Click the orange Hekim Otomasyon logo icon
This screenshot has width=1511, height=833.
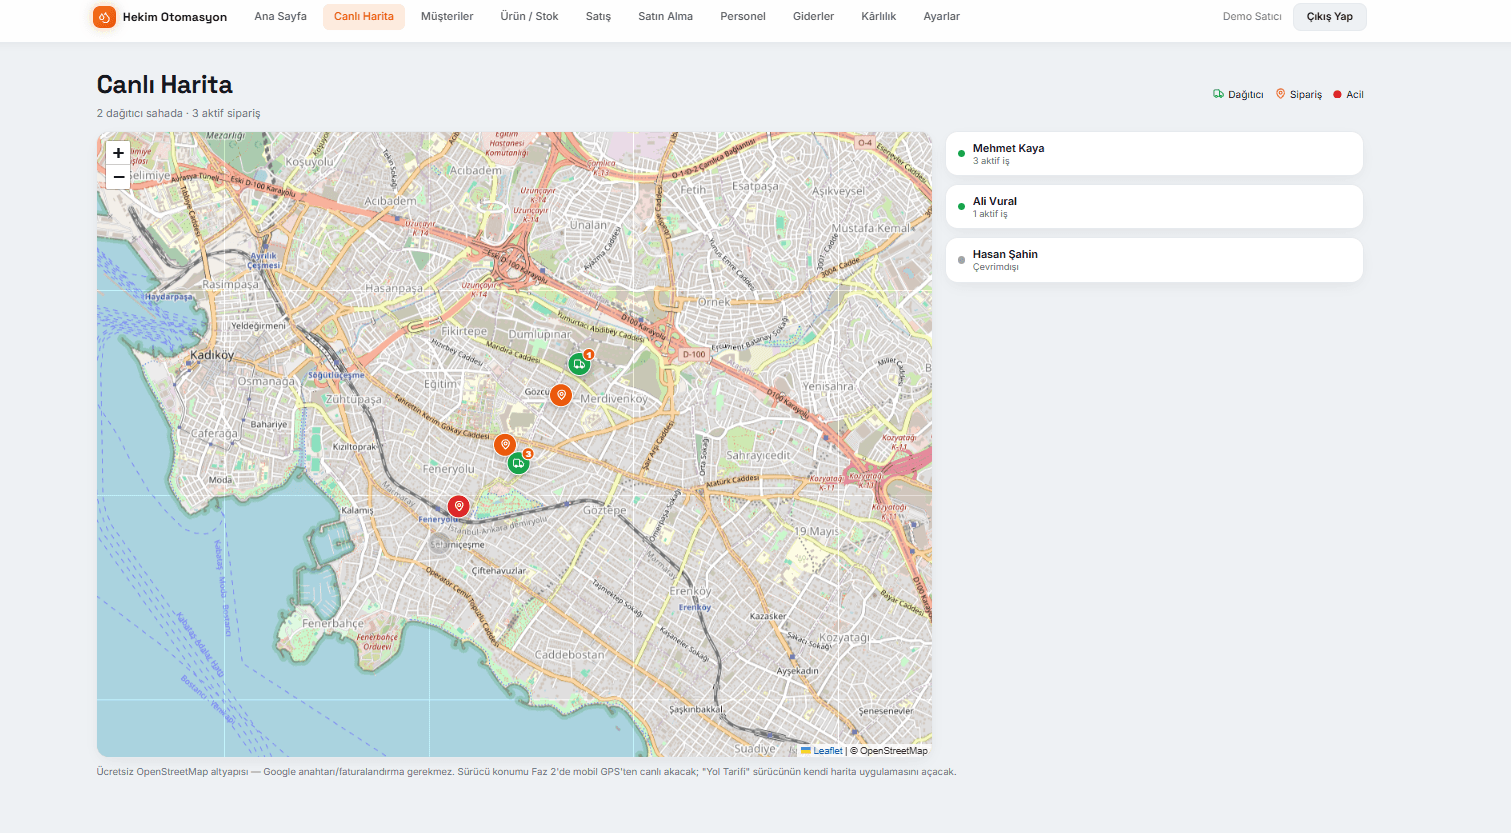[x=104, y=17]
